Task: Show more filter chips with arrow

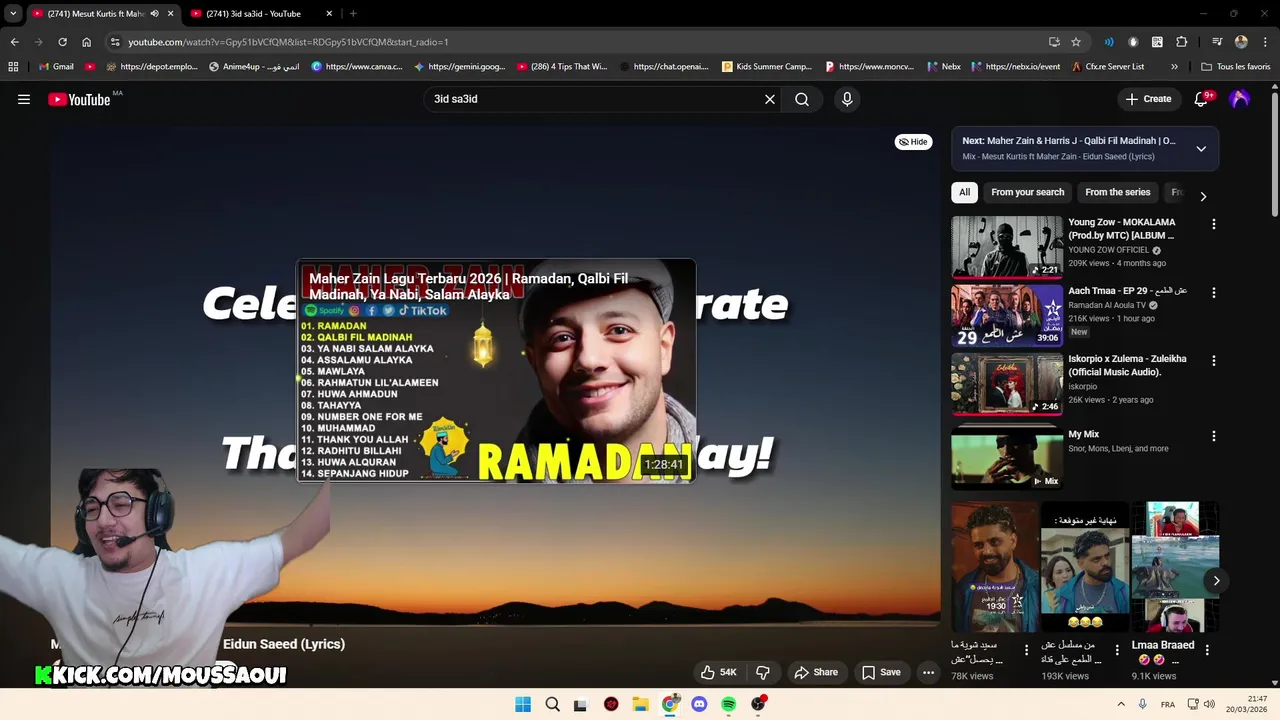Action: [x=1203, y=196]
